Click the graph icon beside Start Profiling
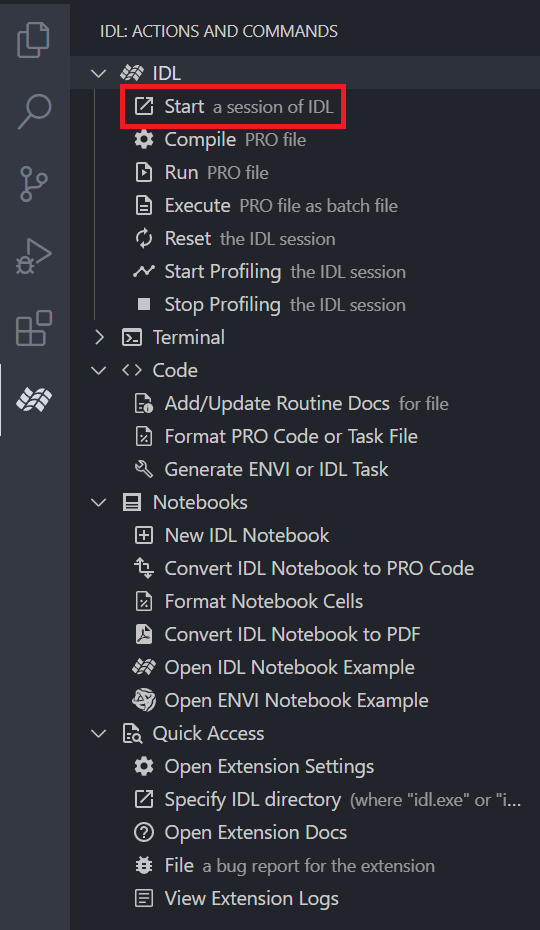Screen dimensions: 540x930 click(x=144, y=272)
